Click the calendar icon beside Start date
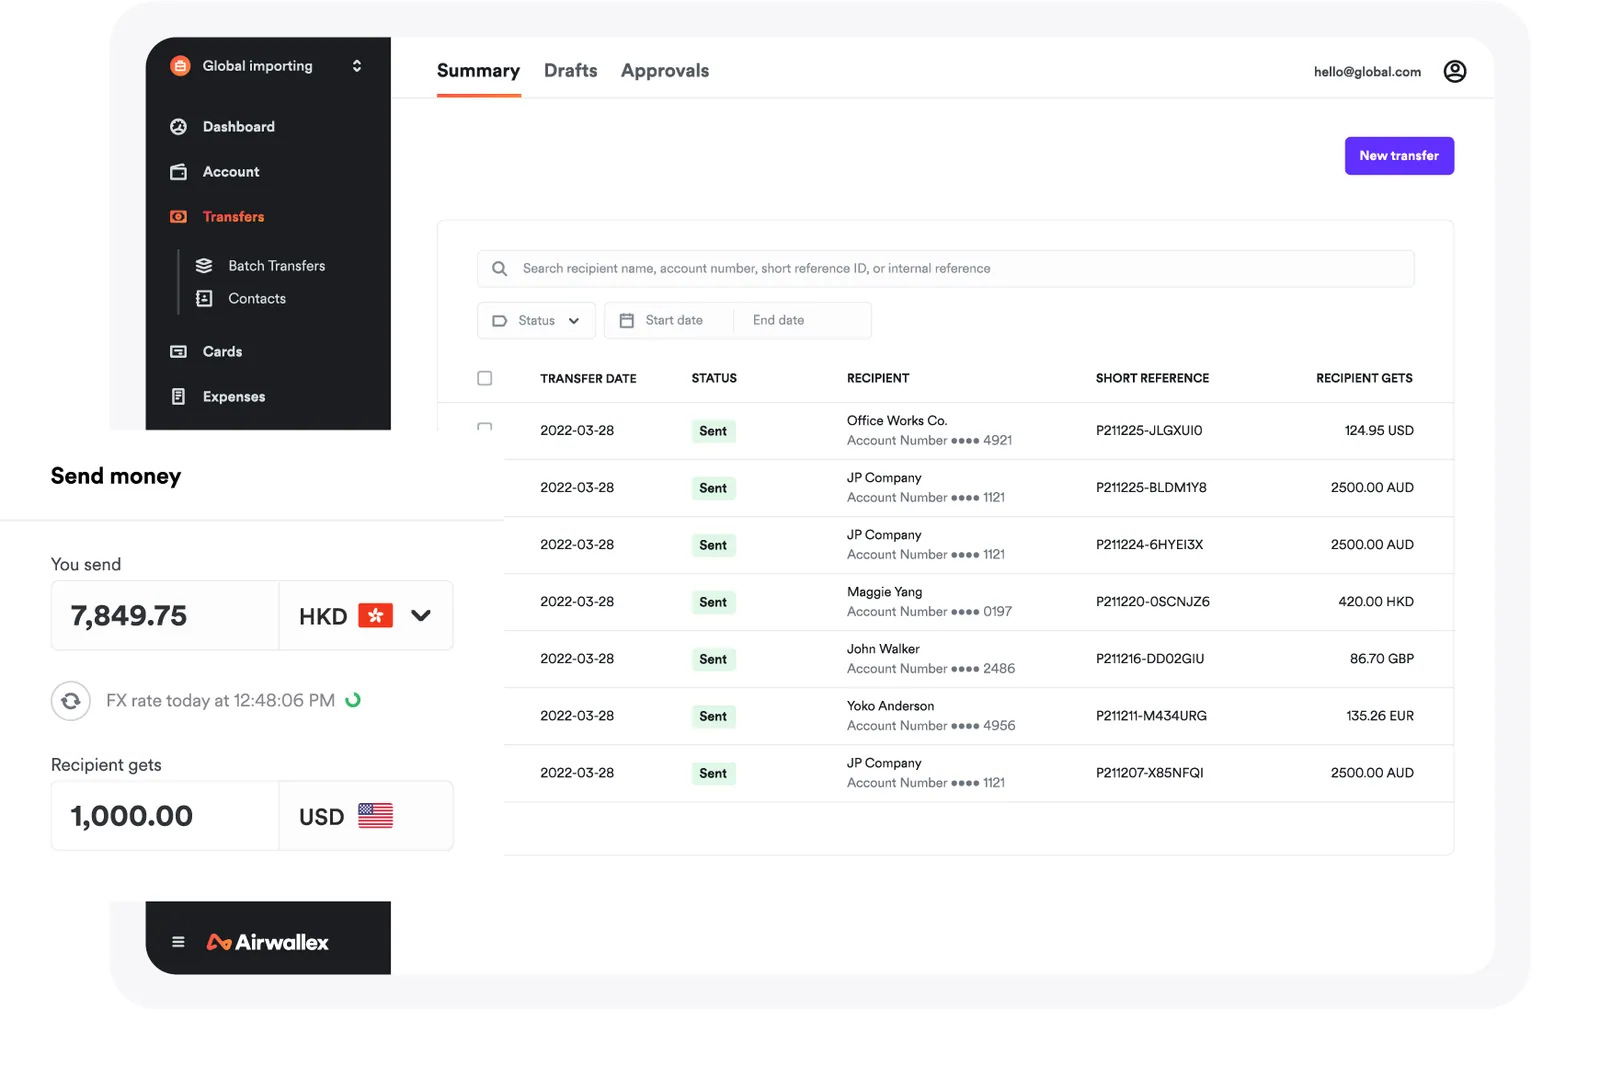 click(627, 321)
